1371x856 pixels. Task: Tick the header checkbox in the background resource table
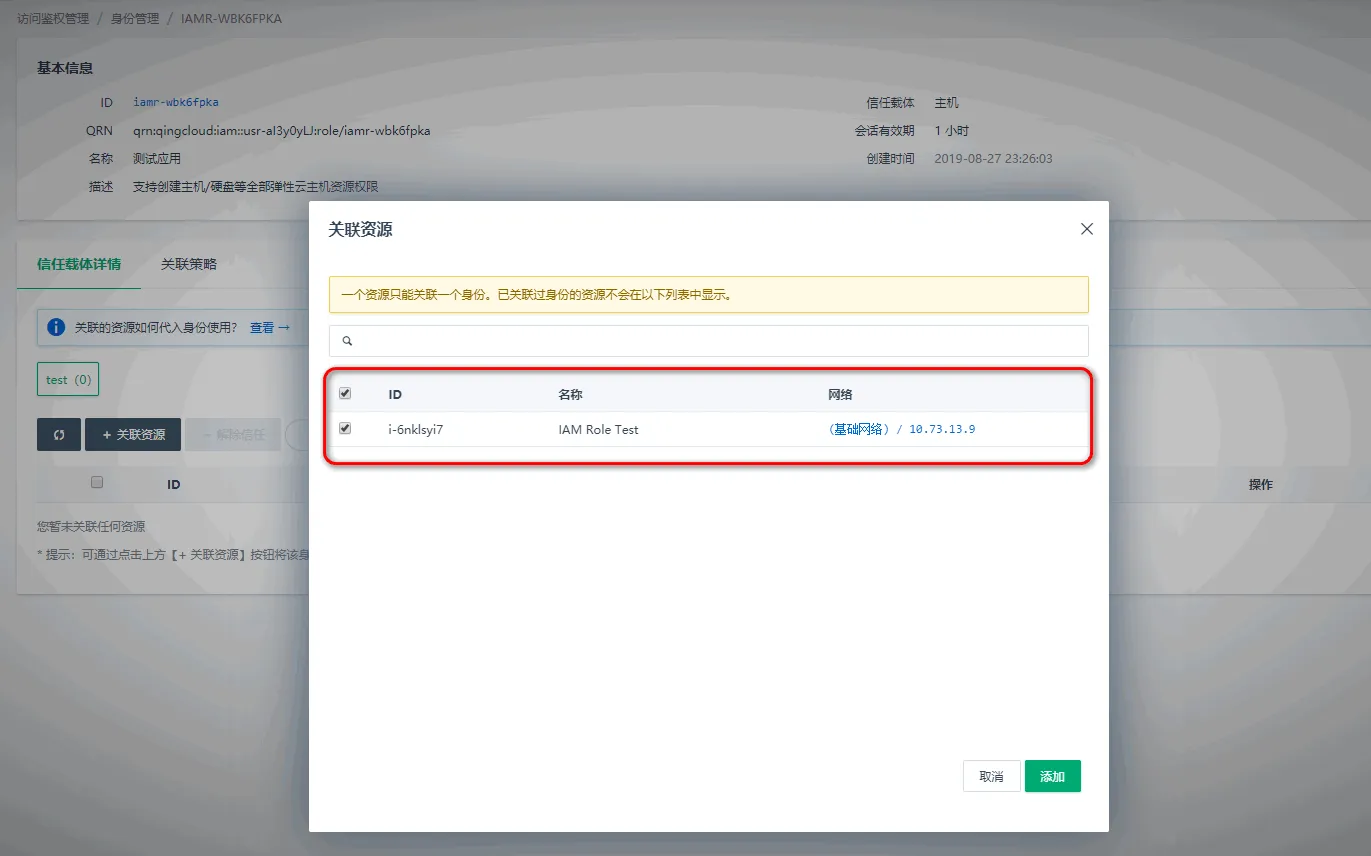97,482
